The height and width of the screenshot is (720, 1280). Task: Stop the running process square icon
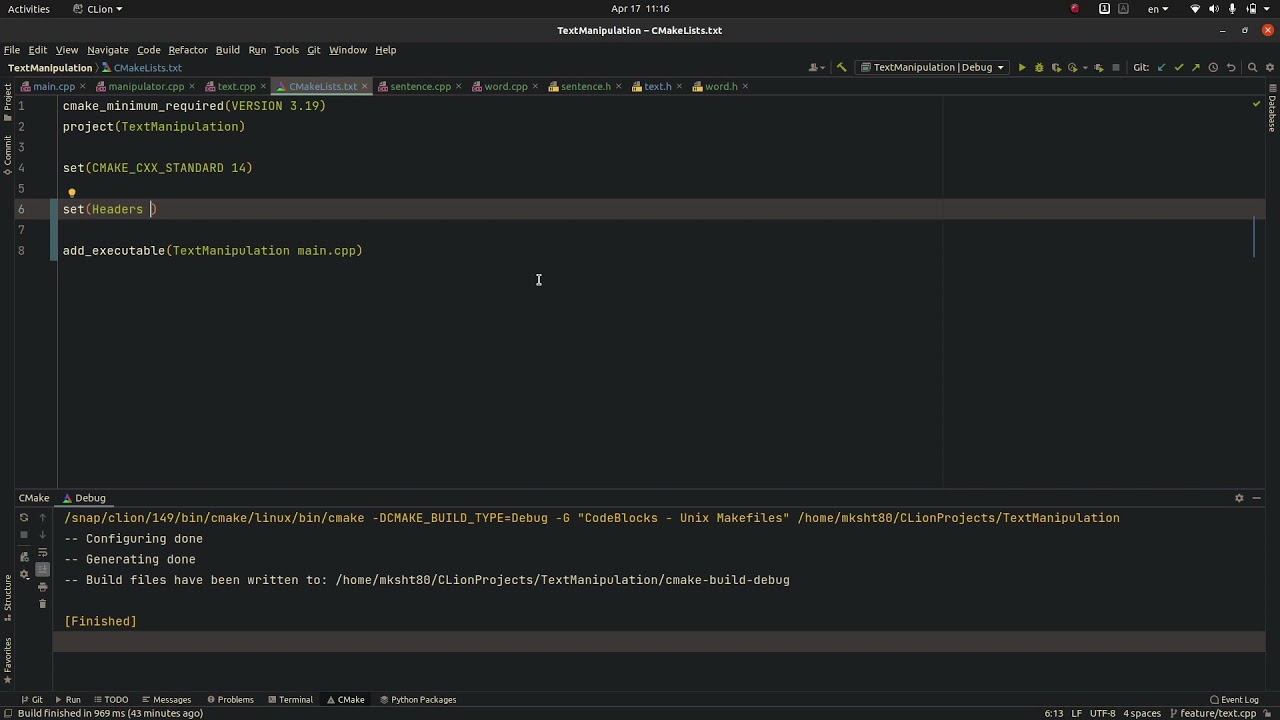(x=1116, y=68)
